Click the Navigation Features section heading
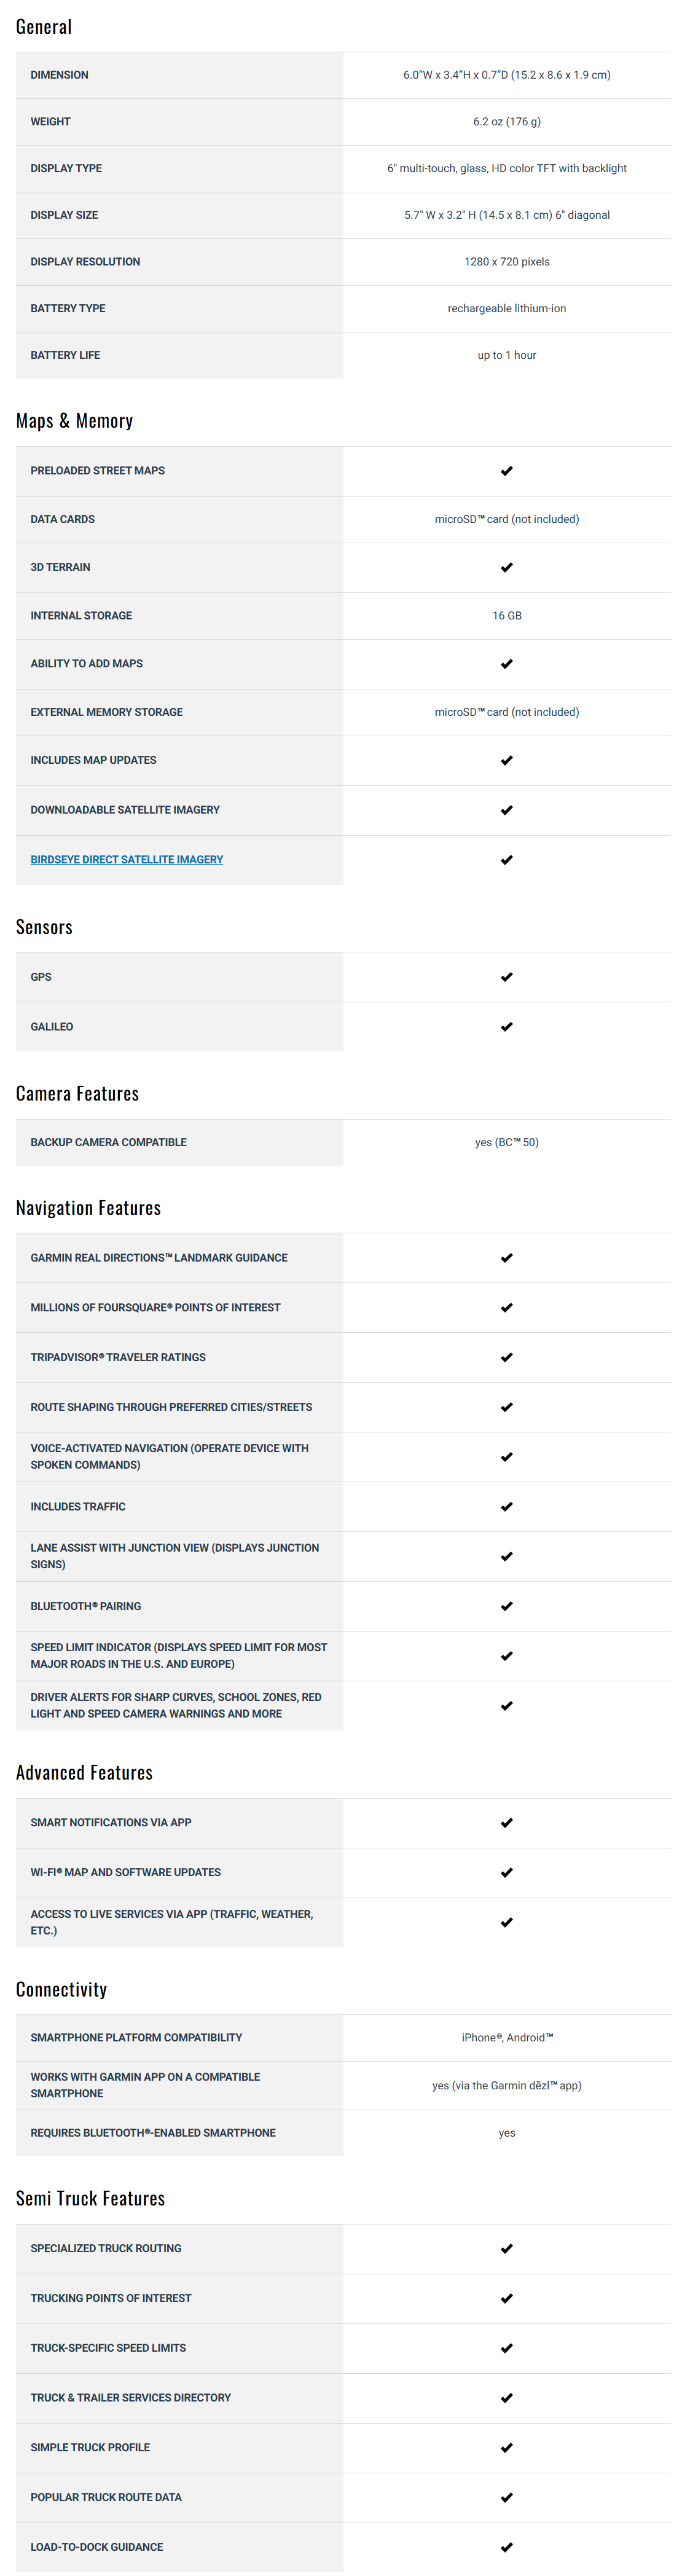This screenshot has height=2576, width=682. [x=88, y=1208]
